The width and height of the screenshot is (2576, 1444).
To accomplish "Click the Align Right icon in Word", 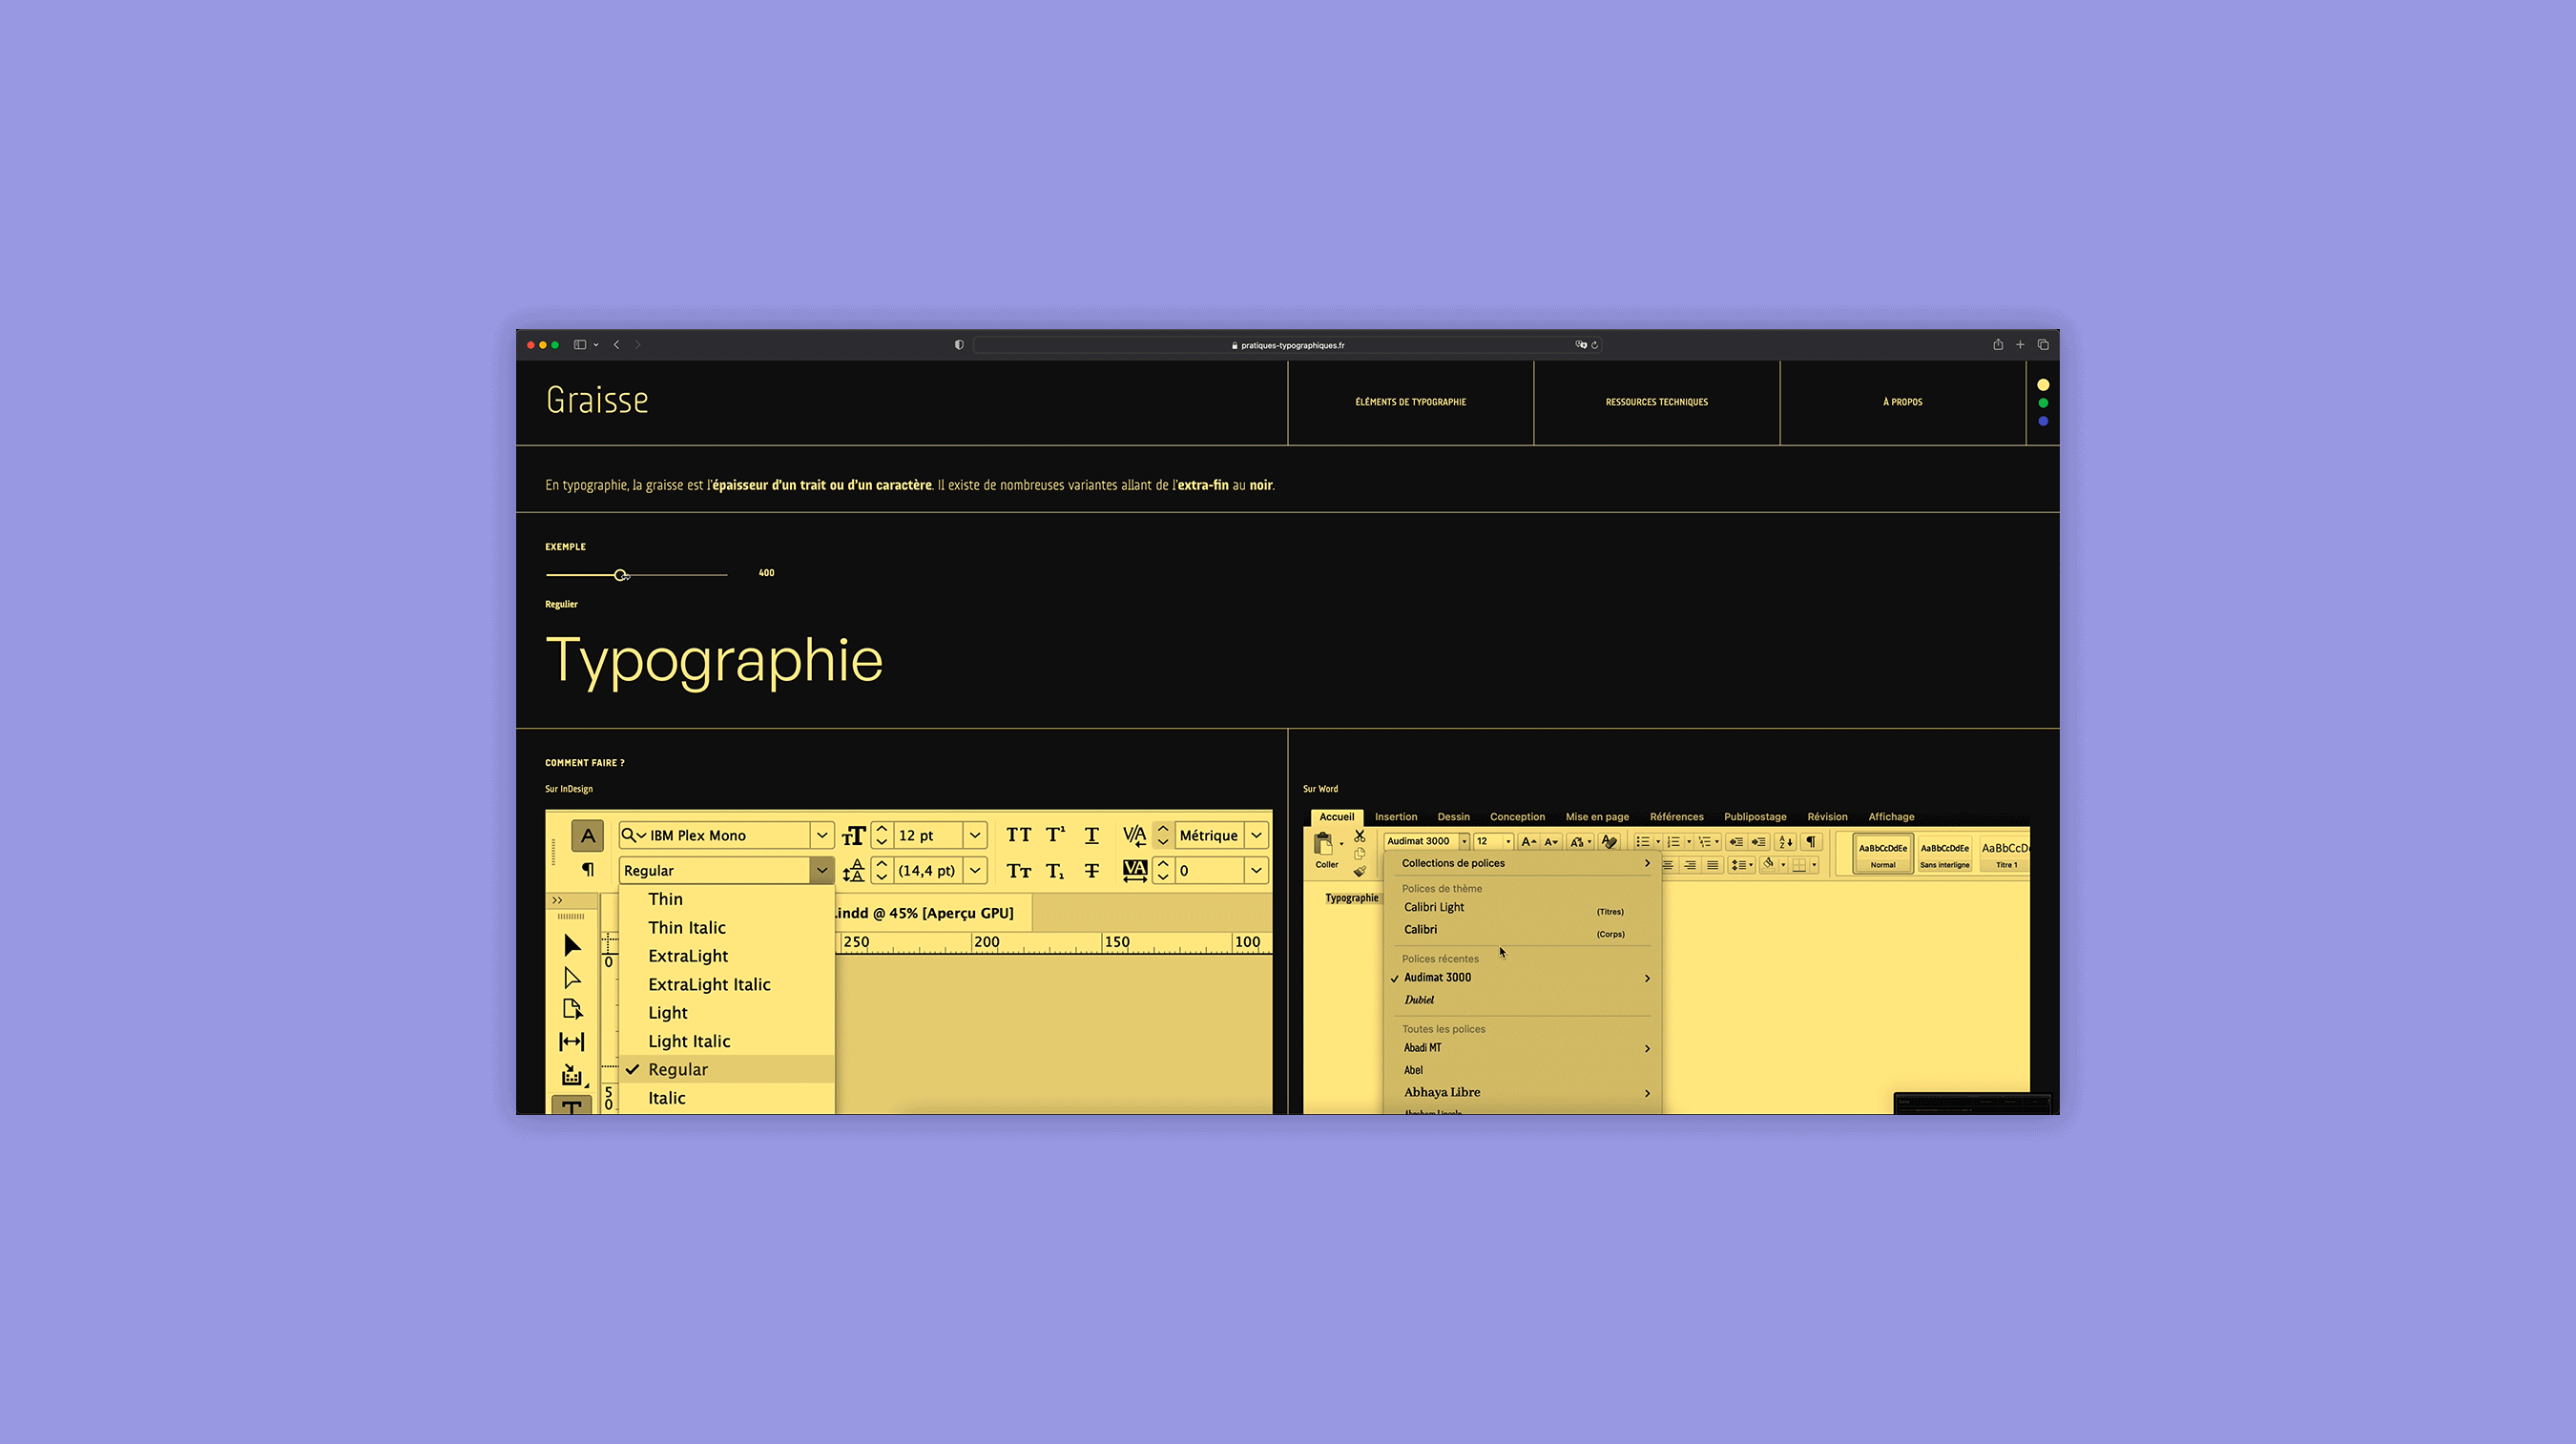I will click(1690, 865).
